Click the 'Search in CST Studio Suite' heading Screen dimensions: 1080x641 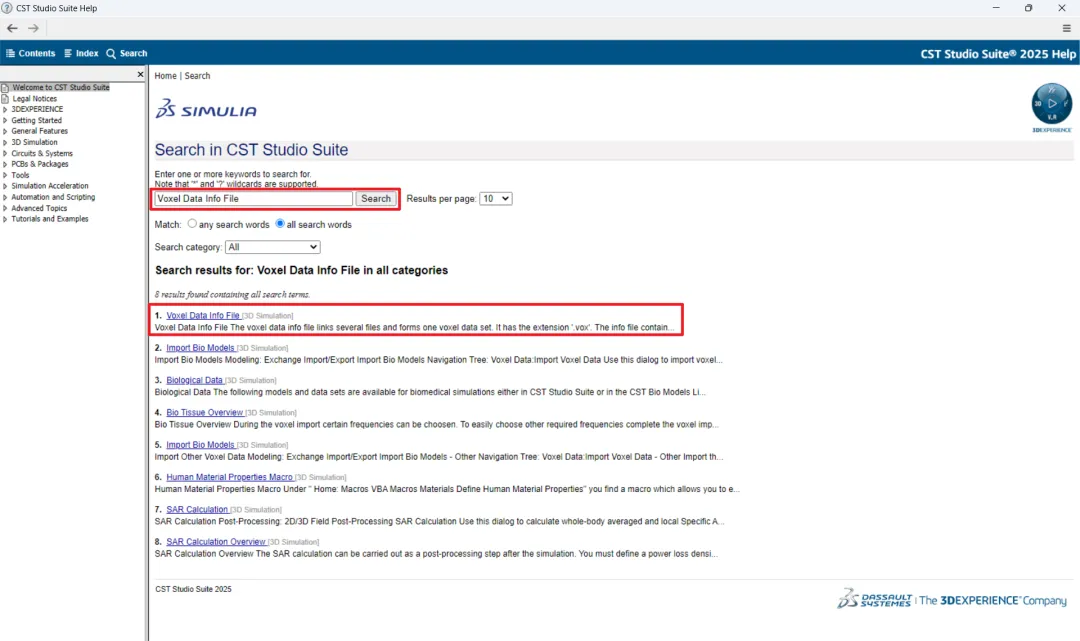[x=251, y=149]
